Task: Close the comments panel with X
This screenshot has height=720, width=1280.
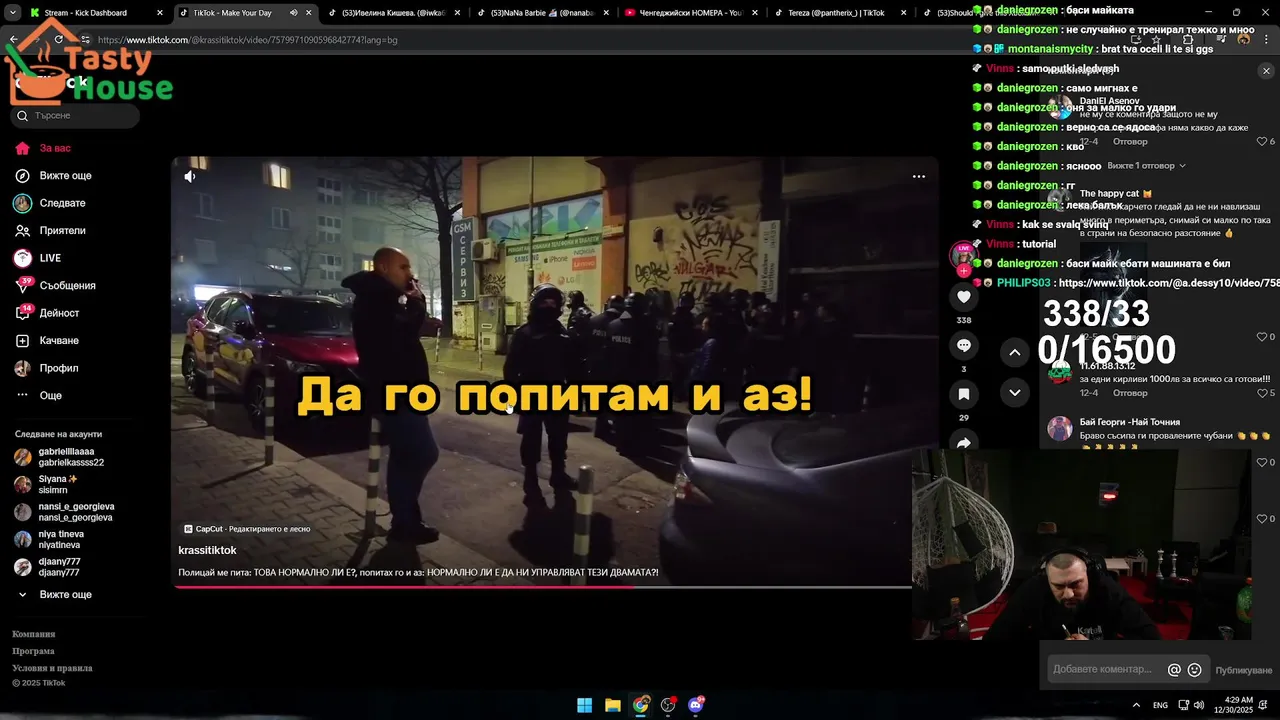Action: (1266, 71)
